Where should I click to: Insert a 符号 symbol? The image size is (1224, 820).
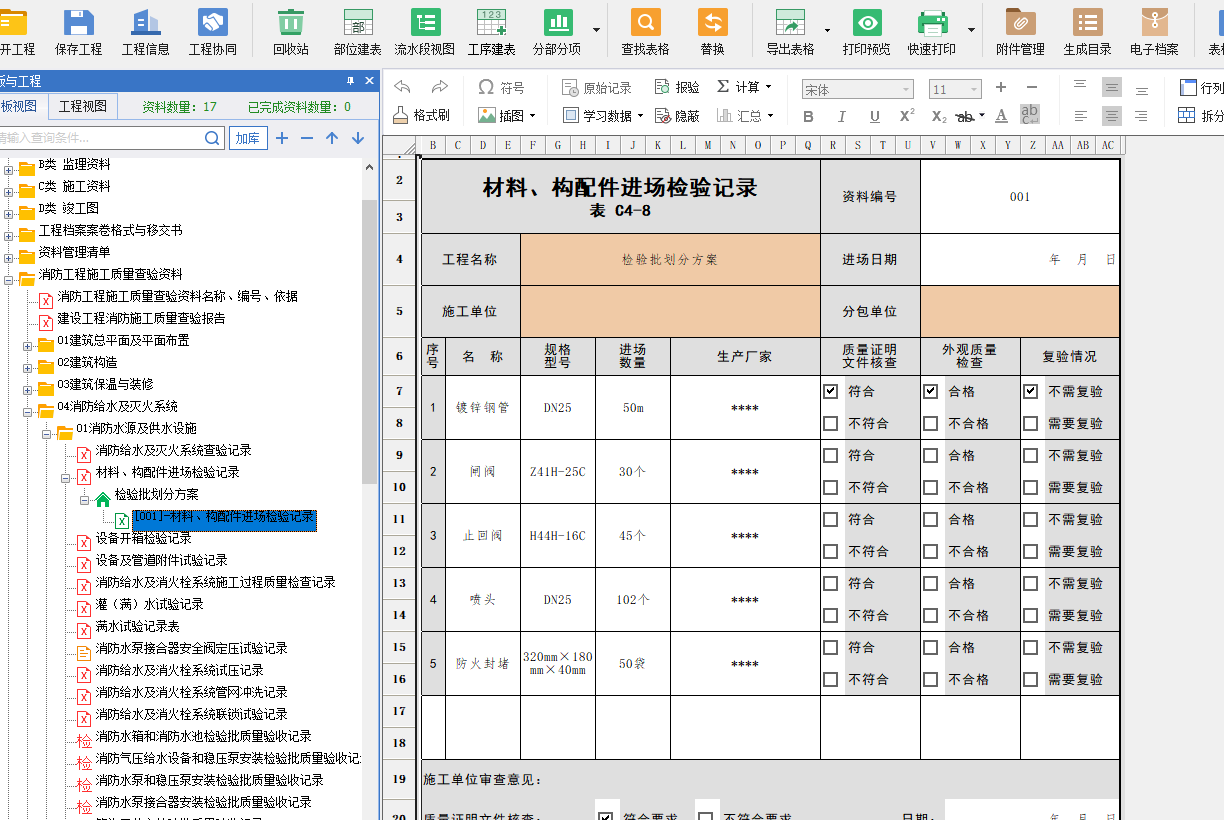tap(501, 87)
